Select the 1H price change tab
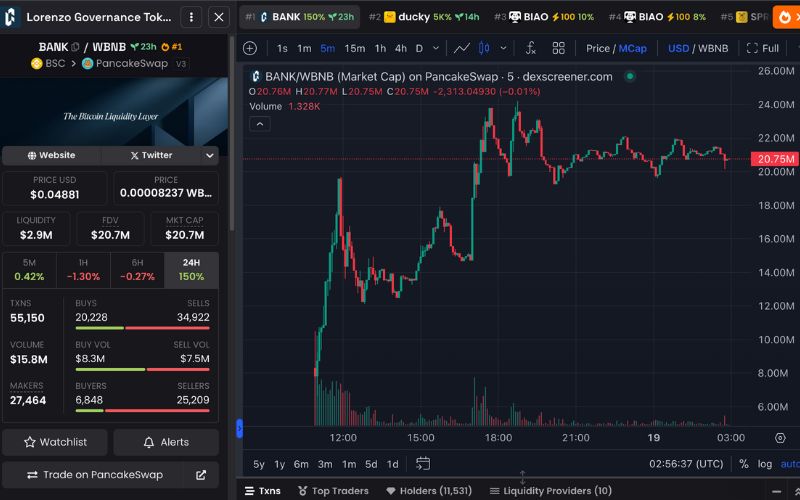This screenshot has width=800, height=500. 83,270
